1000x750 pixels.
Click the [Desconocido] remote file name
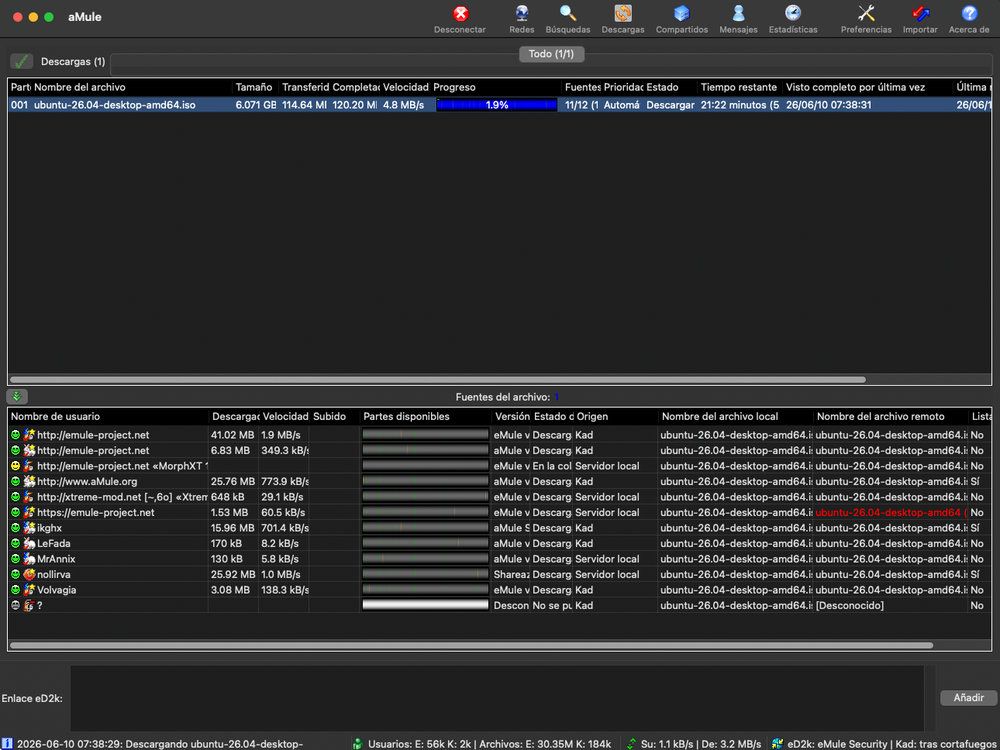coord(849,605)
